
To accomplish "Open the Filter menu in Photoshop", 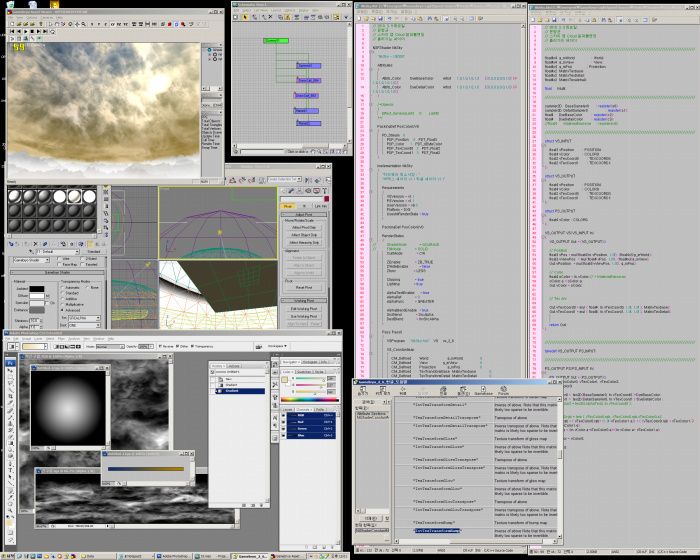I will 61,339.
